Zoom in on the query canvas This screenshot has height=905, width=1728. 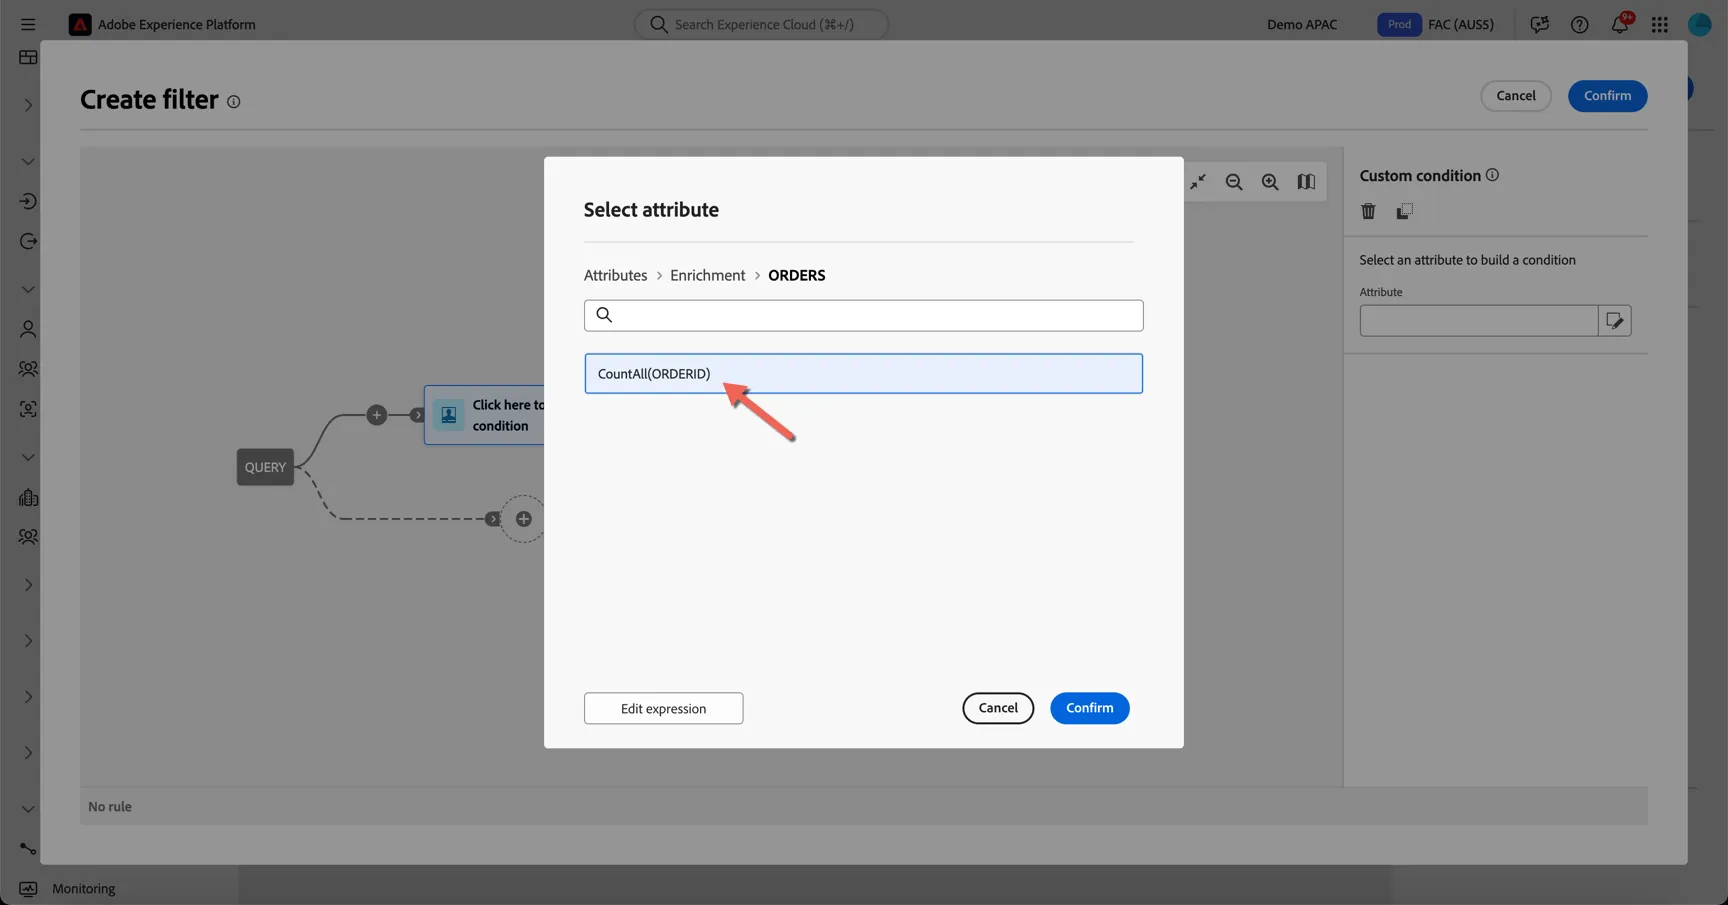1270,181
